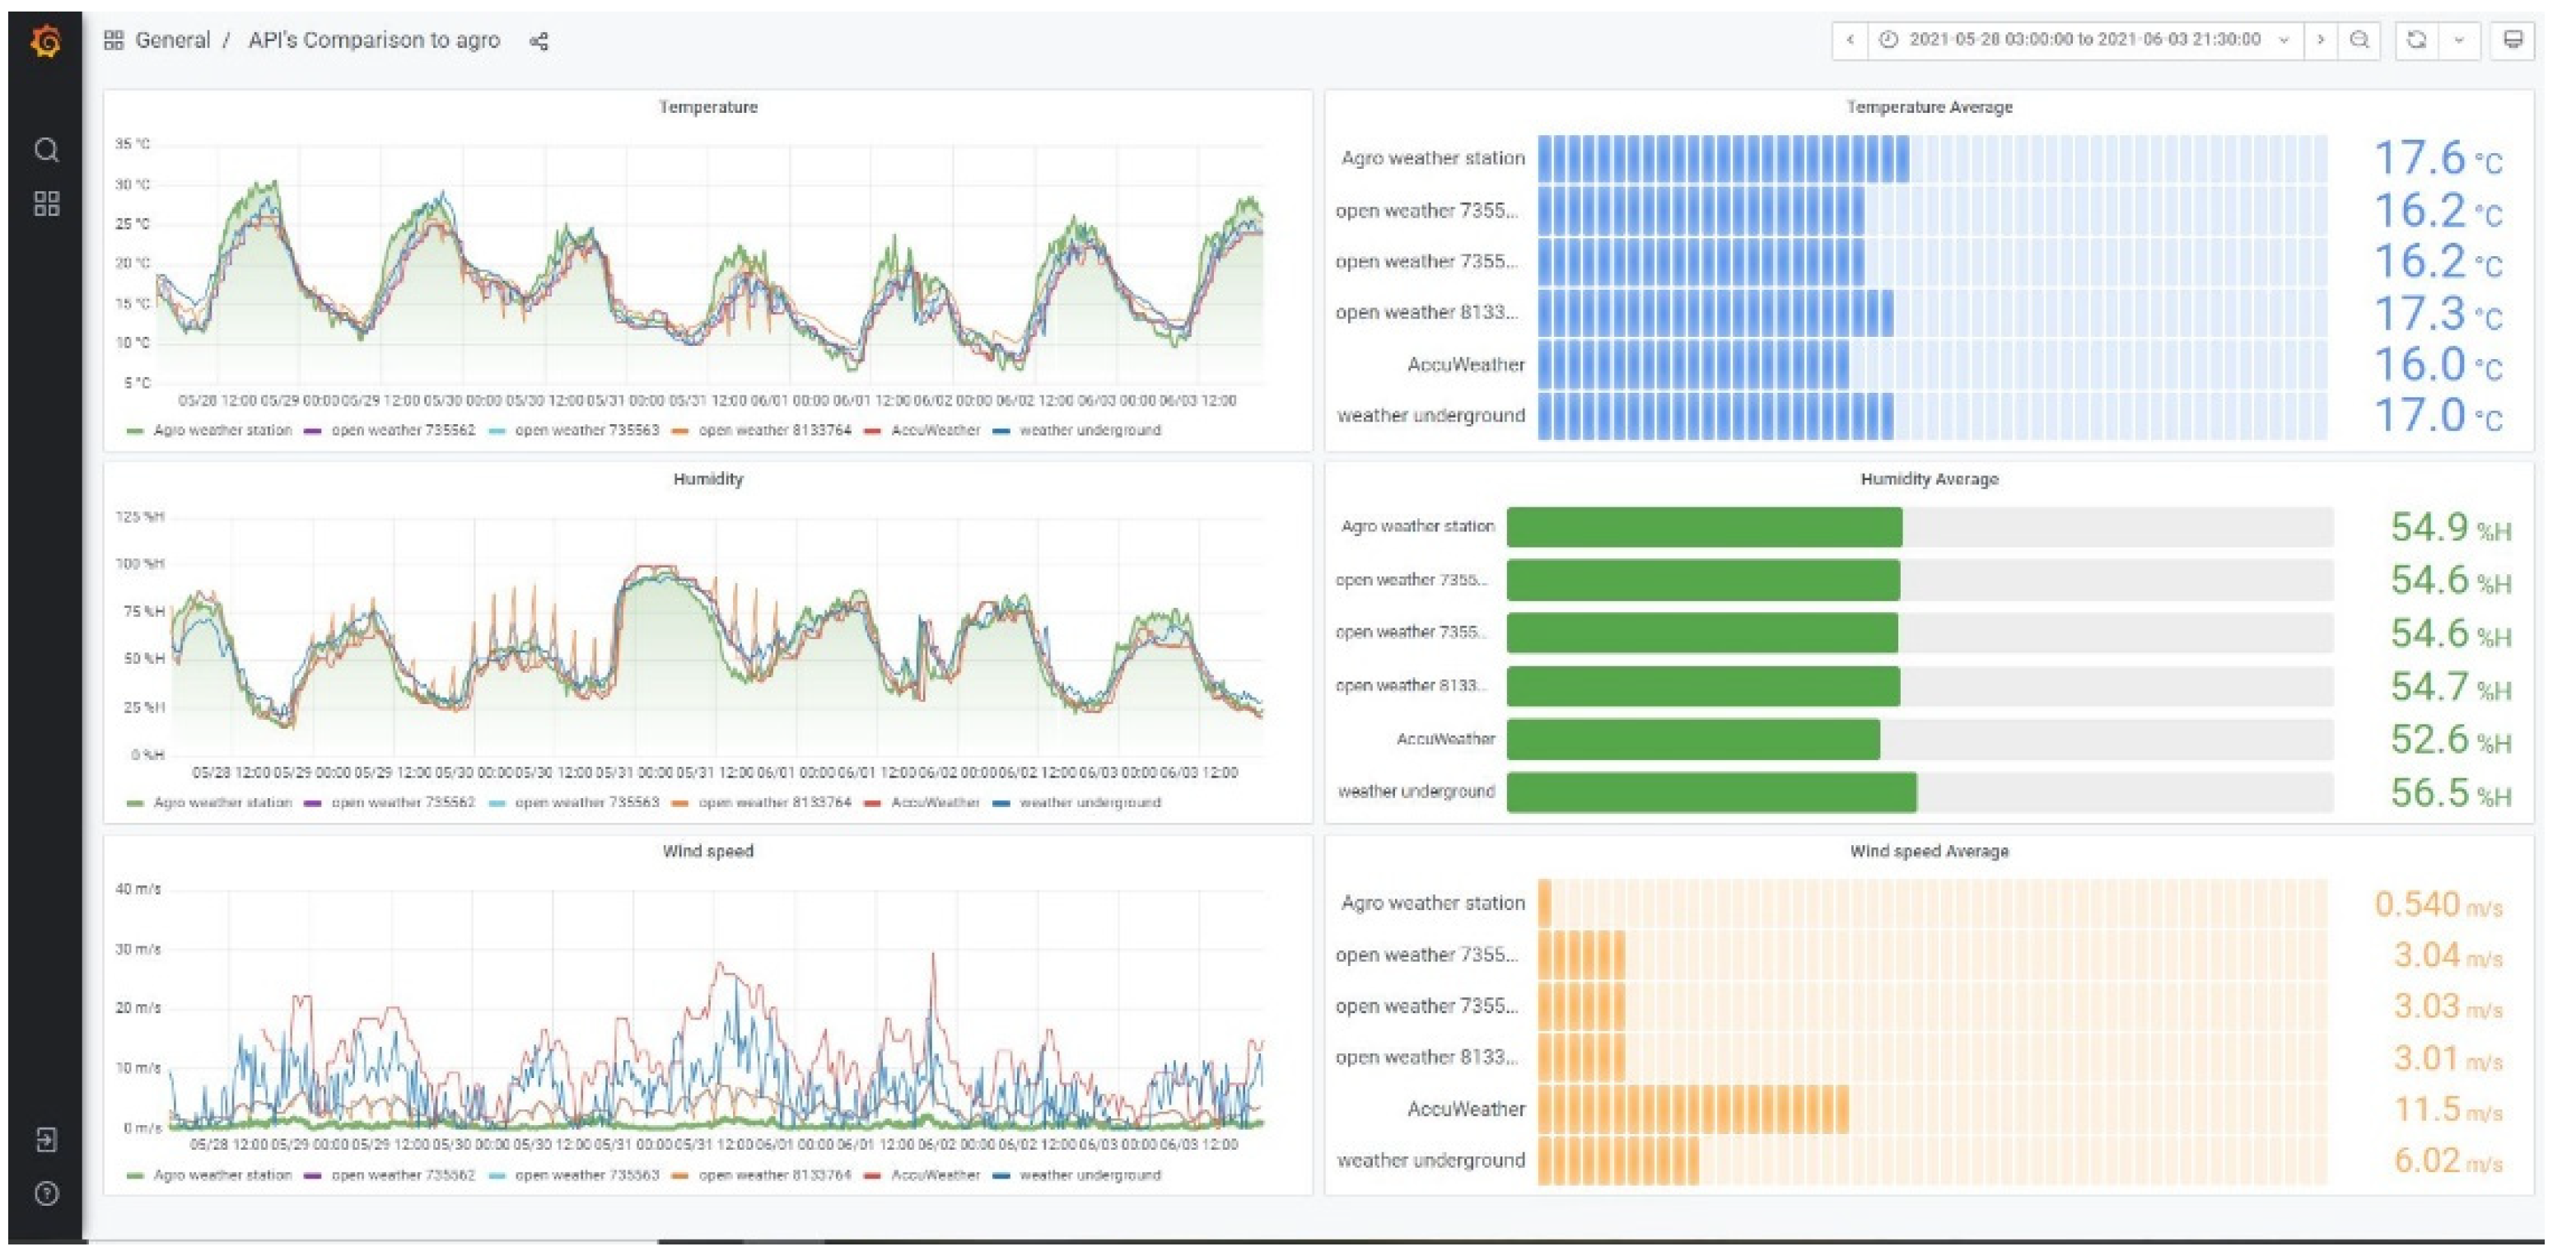Screen dimensions: 2576x1256
Task: Refresh the dashboard
Action: tap(2417, 40)
